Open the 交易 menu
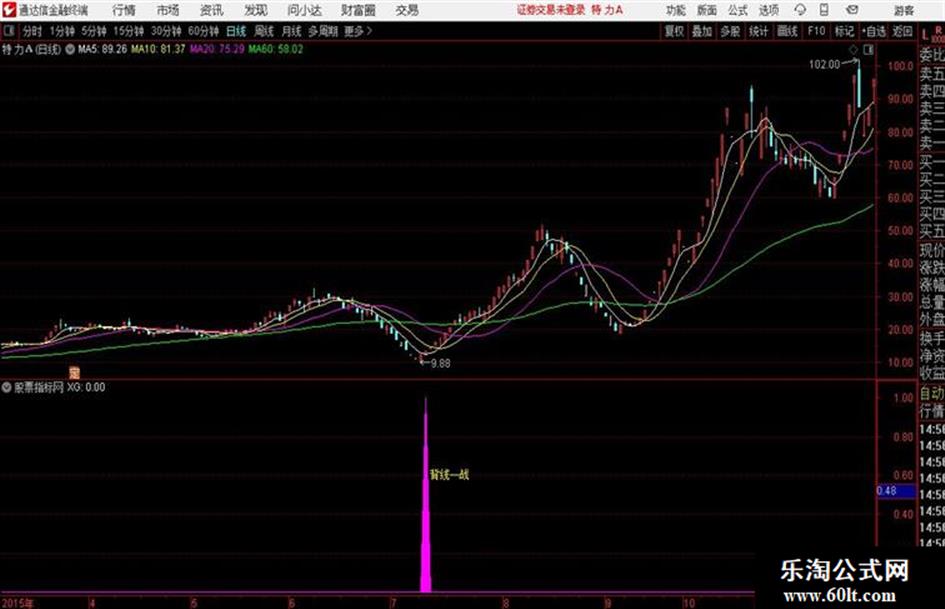Image resolution: width=945 pixels, height=609 pixels. tap(407, 10)
